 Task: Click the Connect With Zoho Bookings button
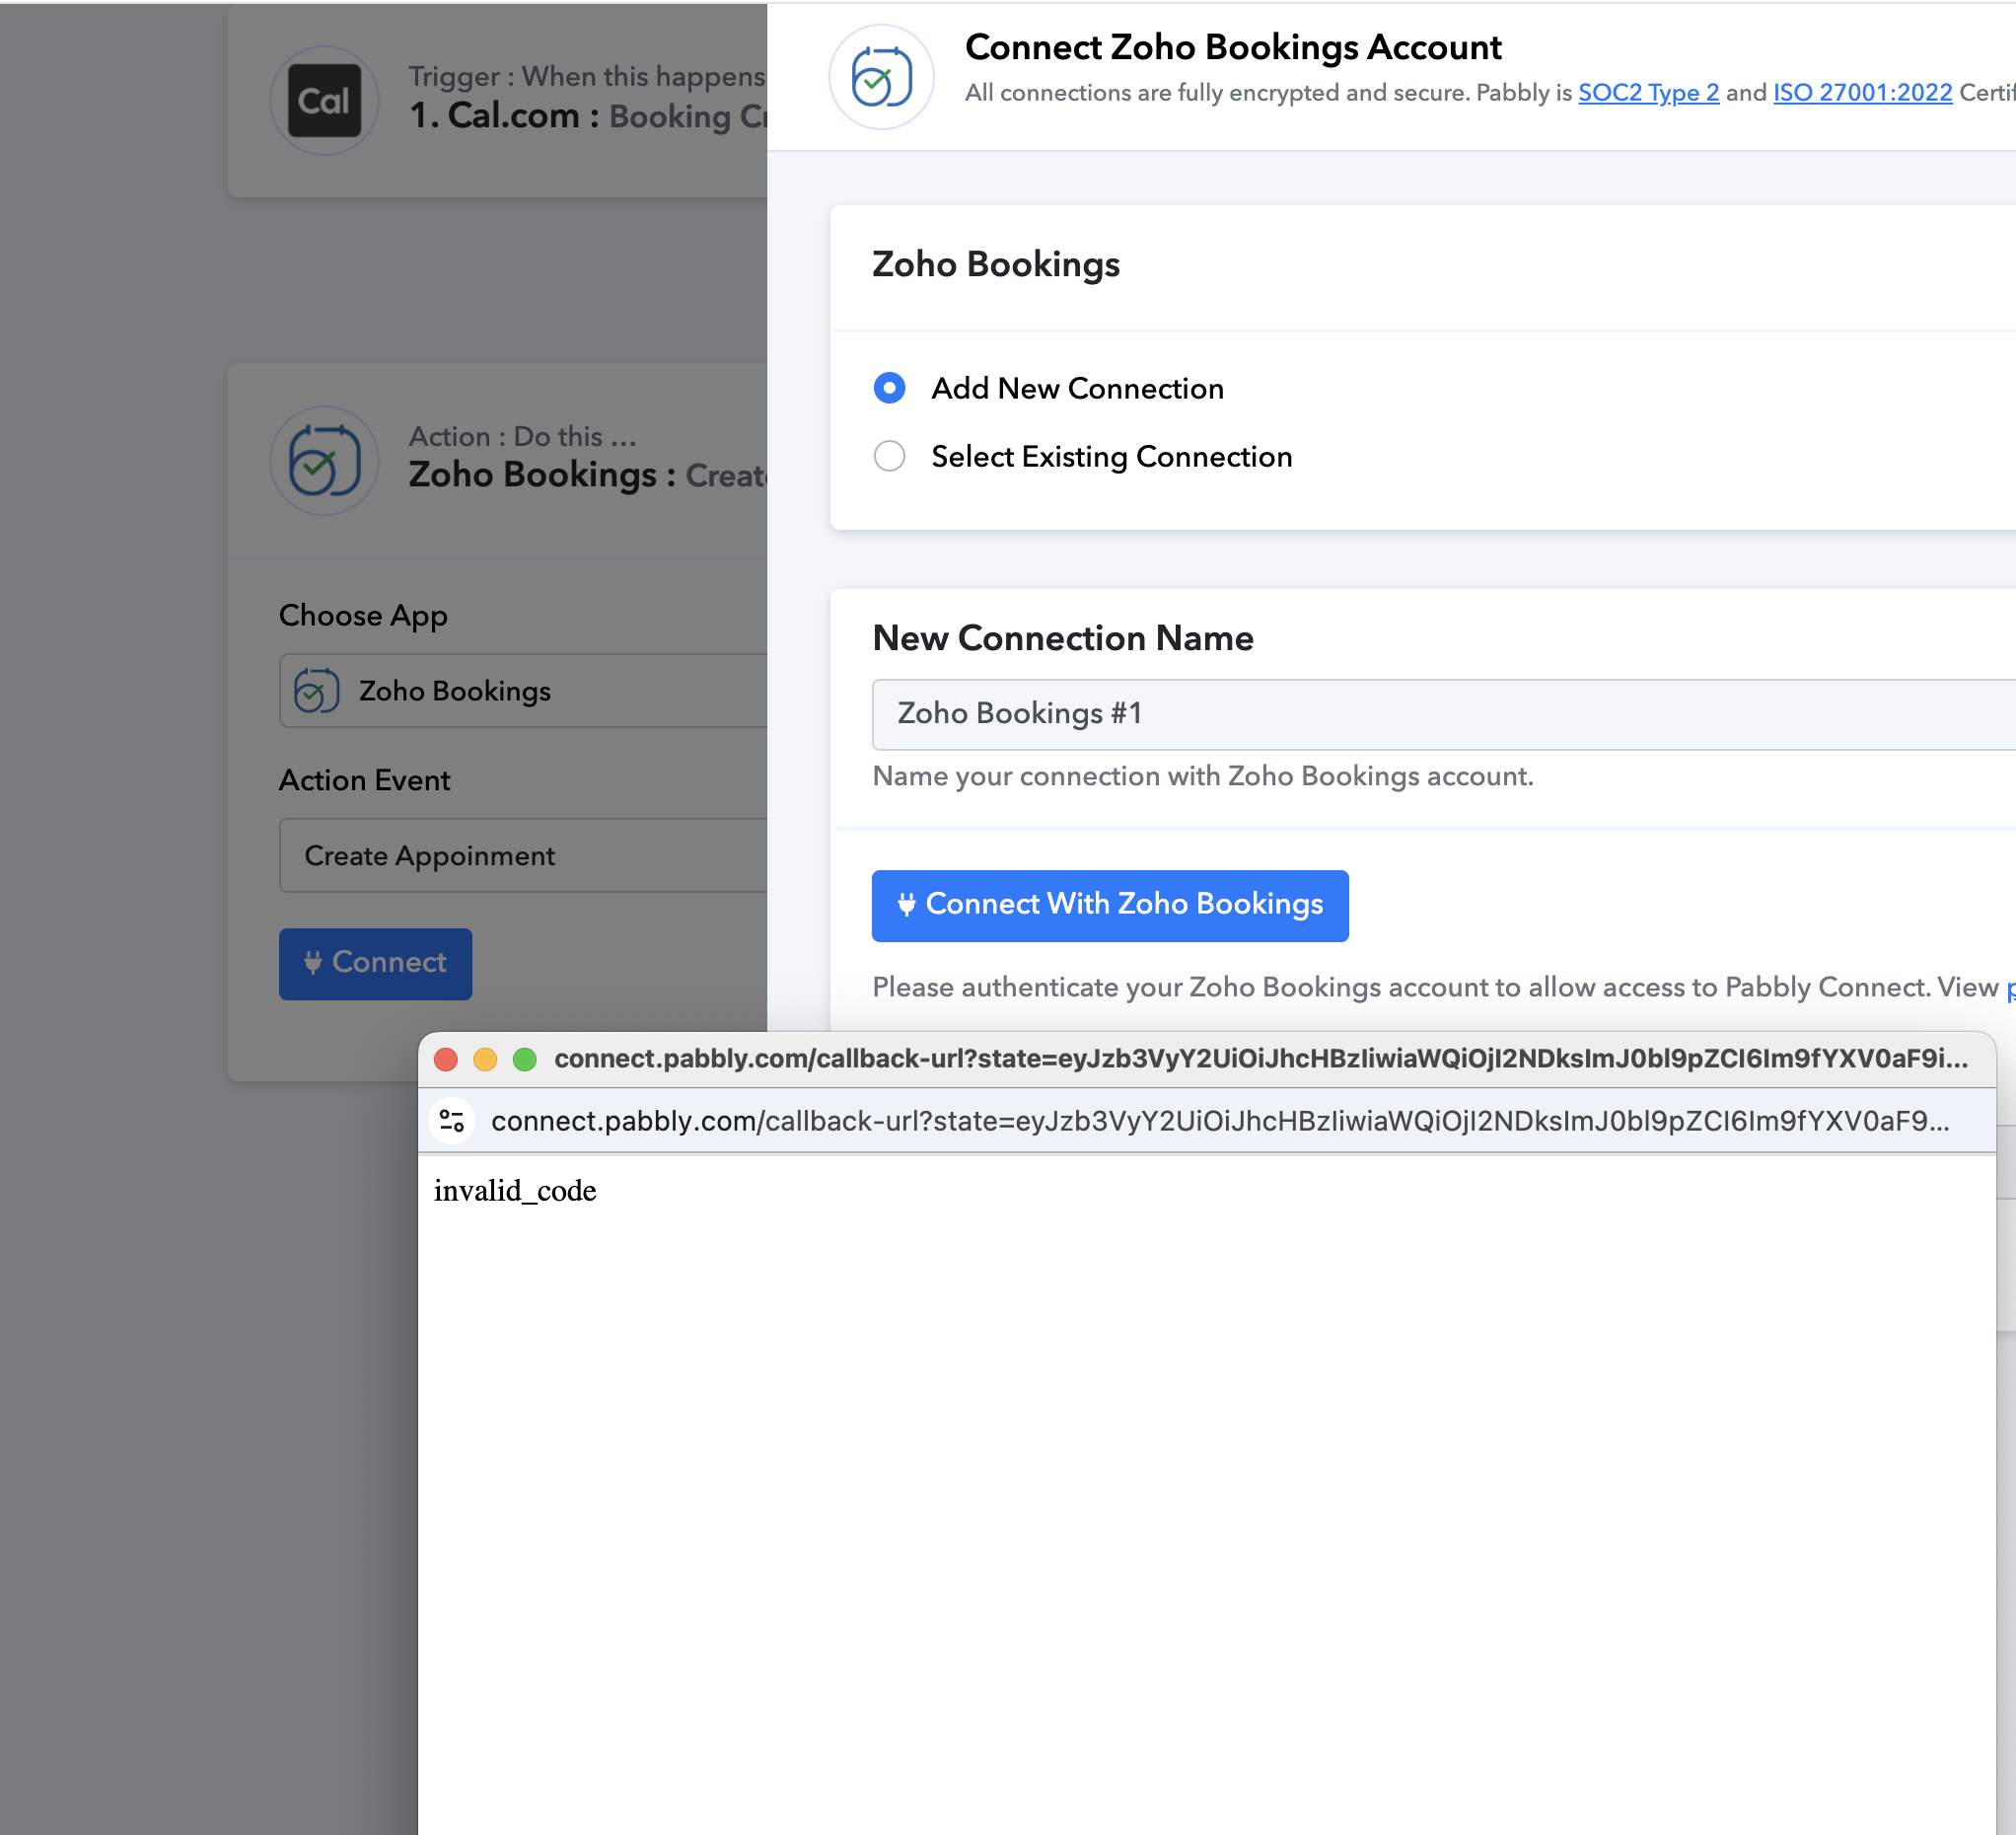[1110, 905]
